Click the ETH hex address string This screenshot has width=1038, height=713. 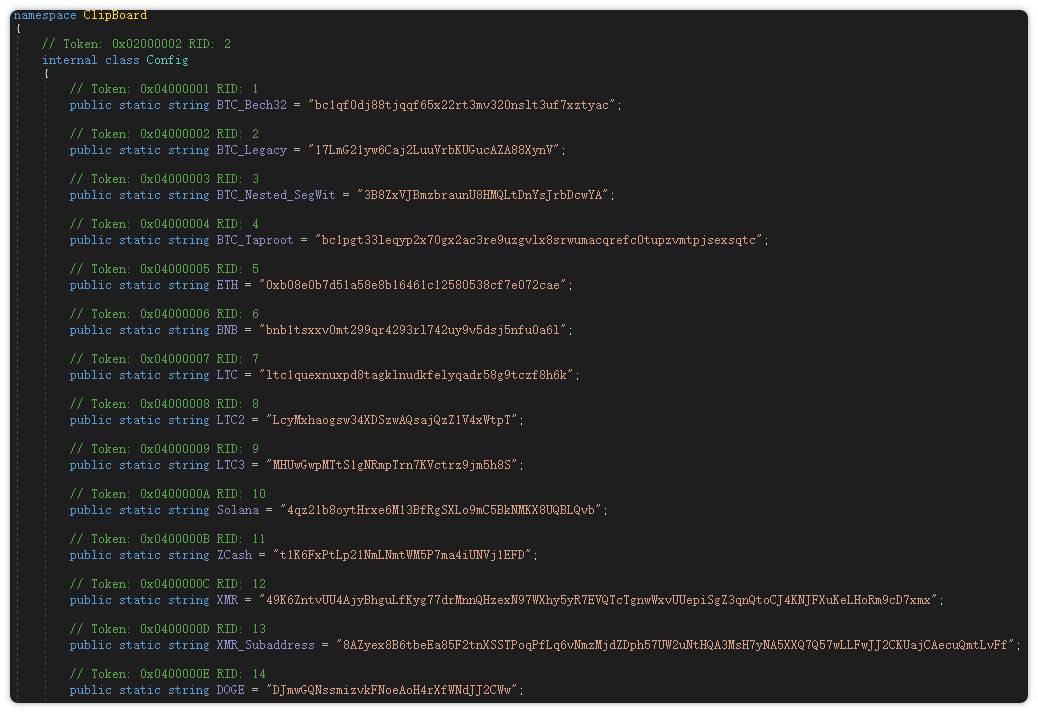(x=414, y=285)
